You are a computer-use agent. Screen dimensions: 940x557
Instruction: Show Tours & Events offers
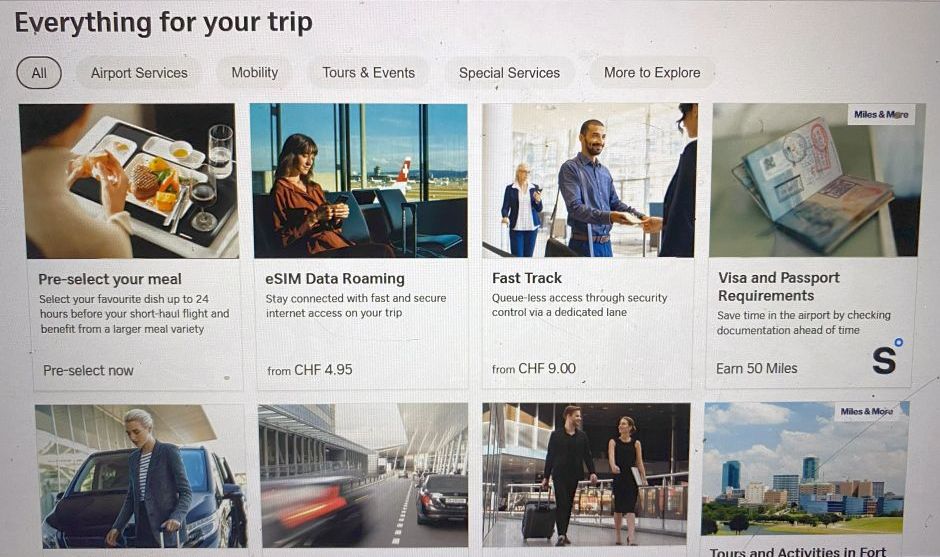pos(369,73)
